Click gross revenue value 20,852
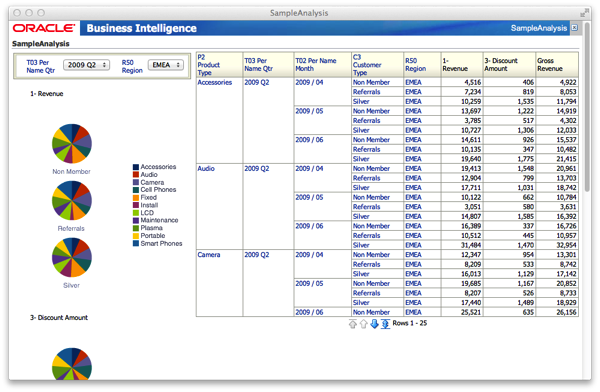The width and height of the screenshot is (600, 392). [566, 283]
